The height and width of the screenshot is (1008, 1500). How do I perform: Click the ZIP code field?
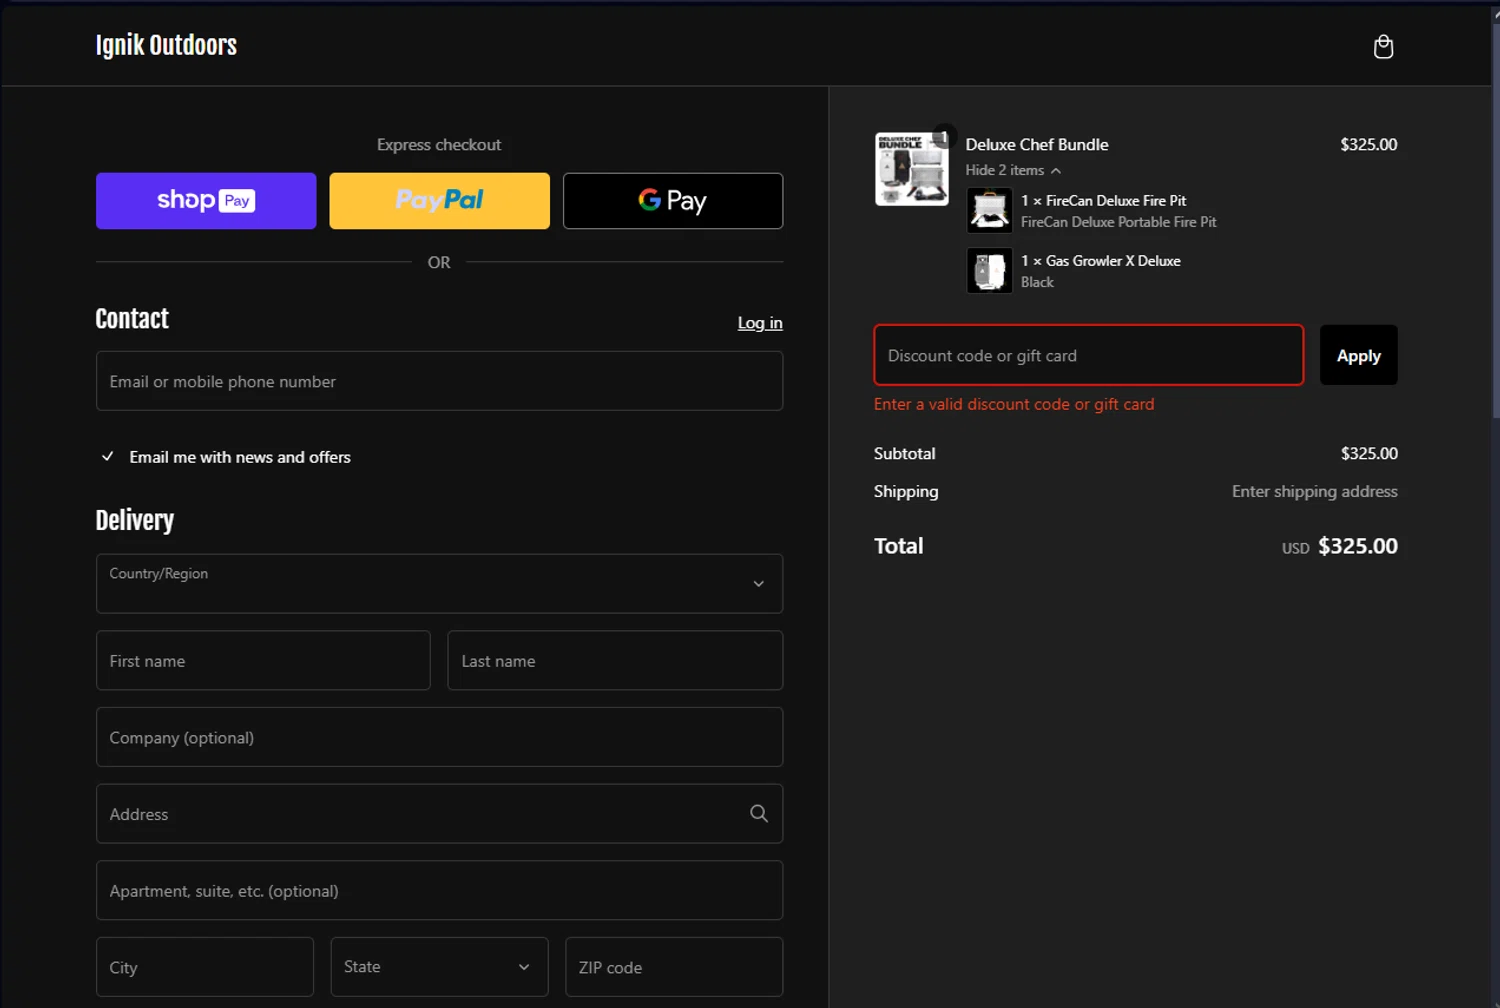(673, 967)
